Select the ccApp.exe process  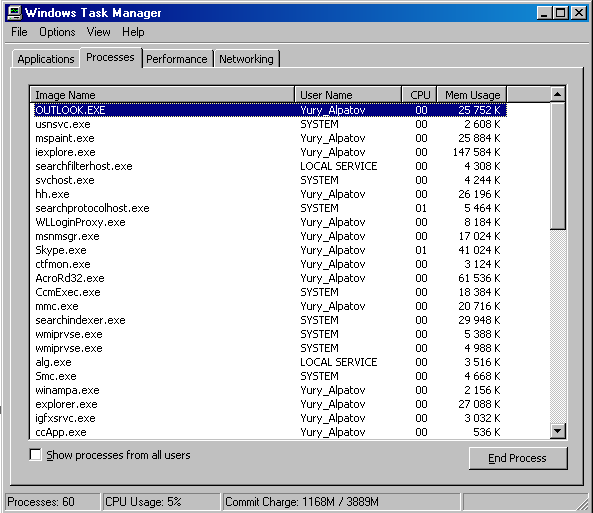[x=270, y=432]
